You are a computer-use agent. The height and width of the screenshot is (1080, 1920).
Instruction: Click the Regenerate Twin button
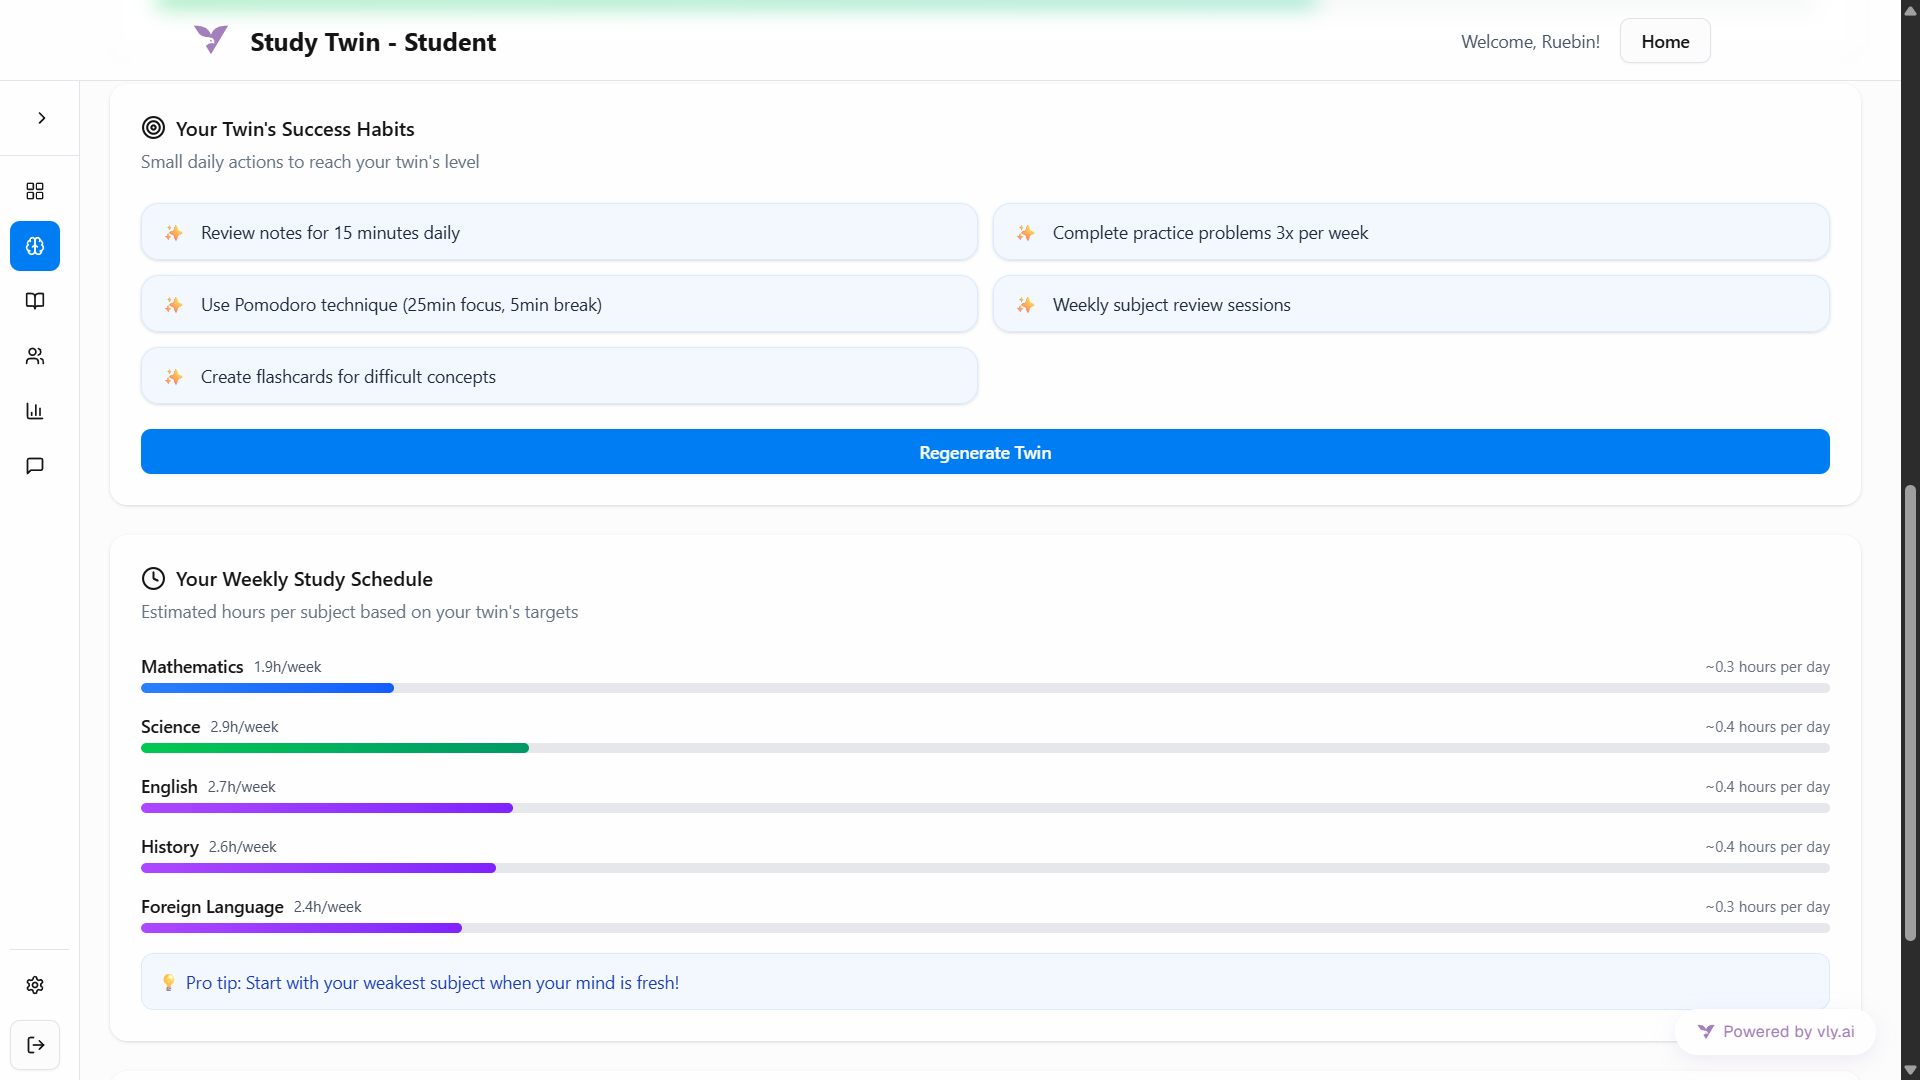click(985, 452)
